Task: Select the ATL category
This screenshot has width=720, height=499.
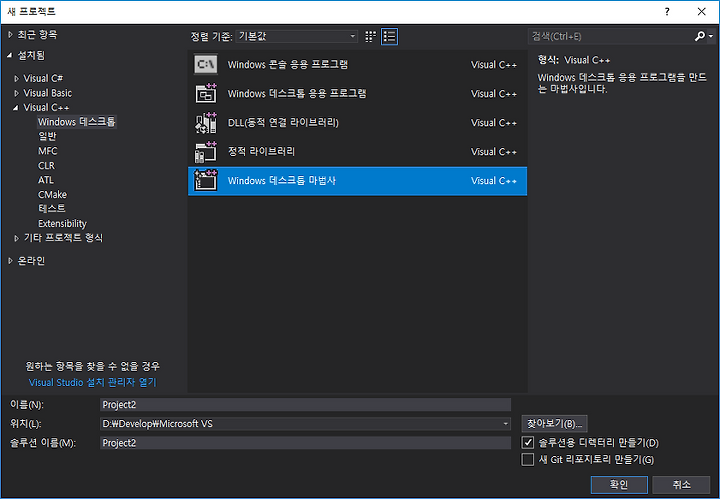Action: tap(46, 180)
